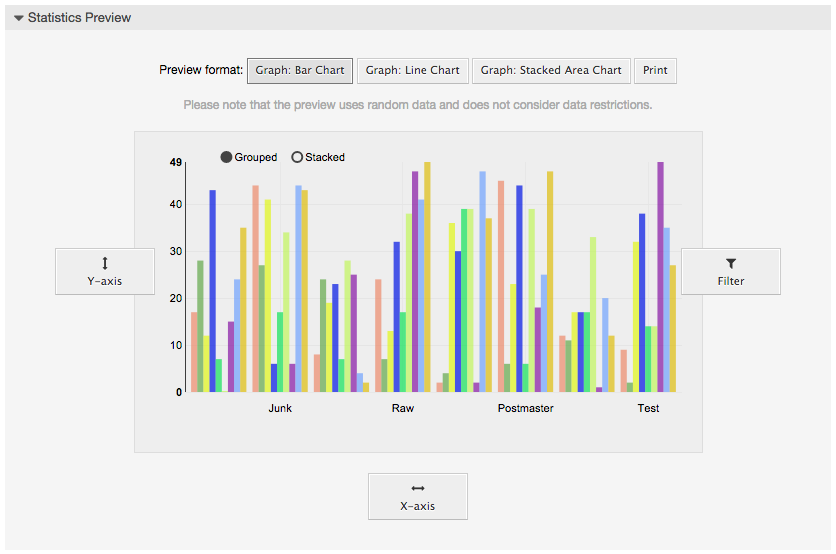Collapse the Statistics Preview section triangle
Image resolution: width=836 pixels, height=554 pixels.
tap(19, 18)
